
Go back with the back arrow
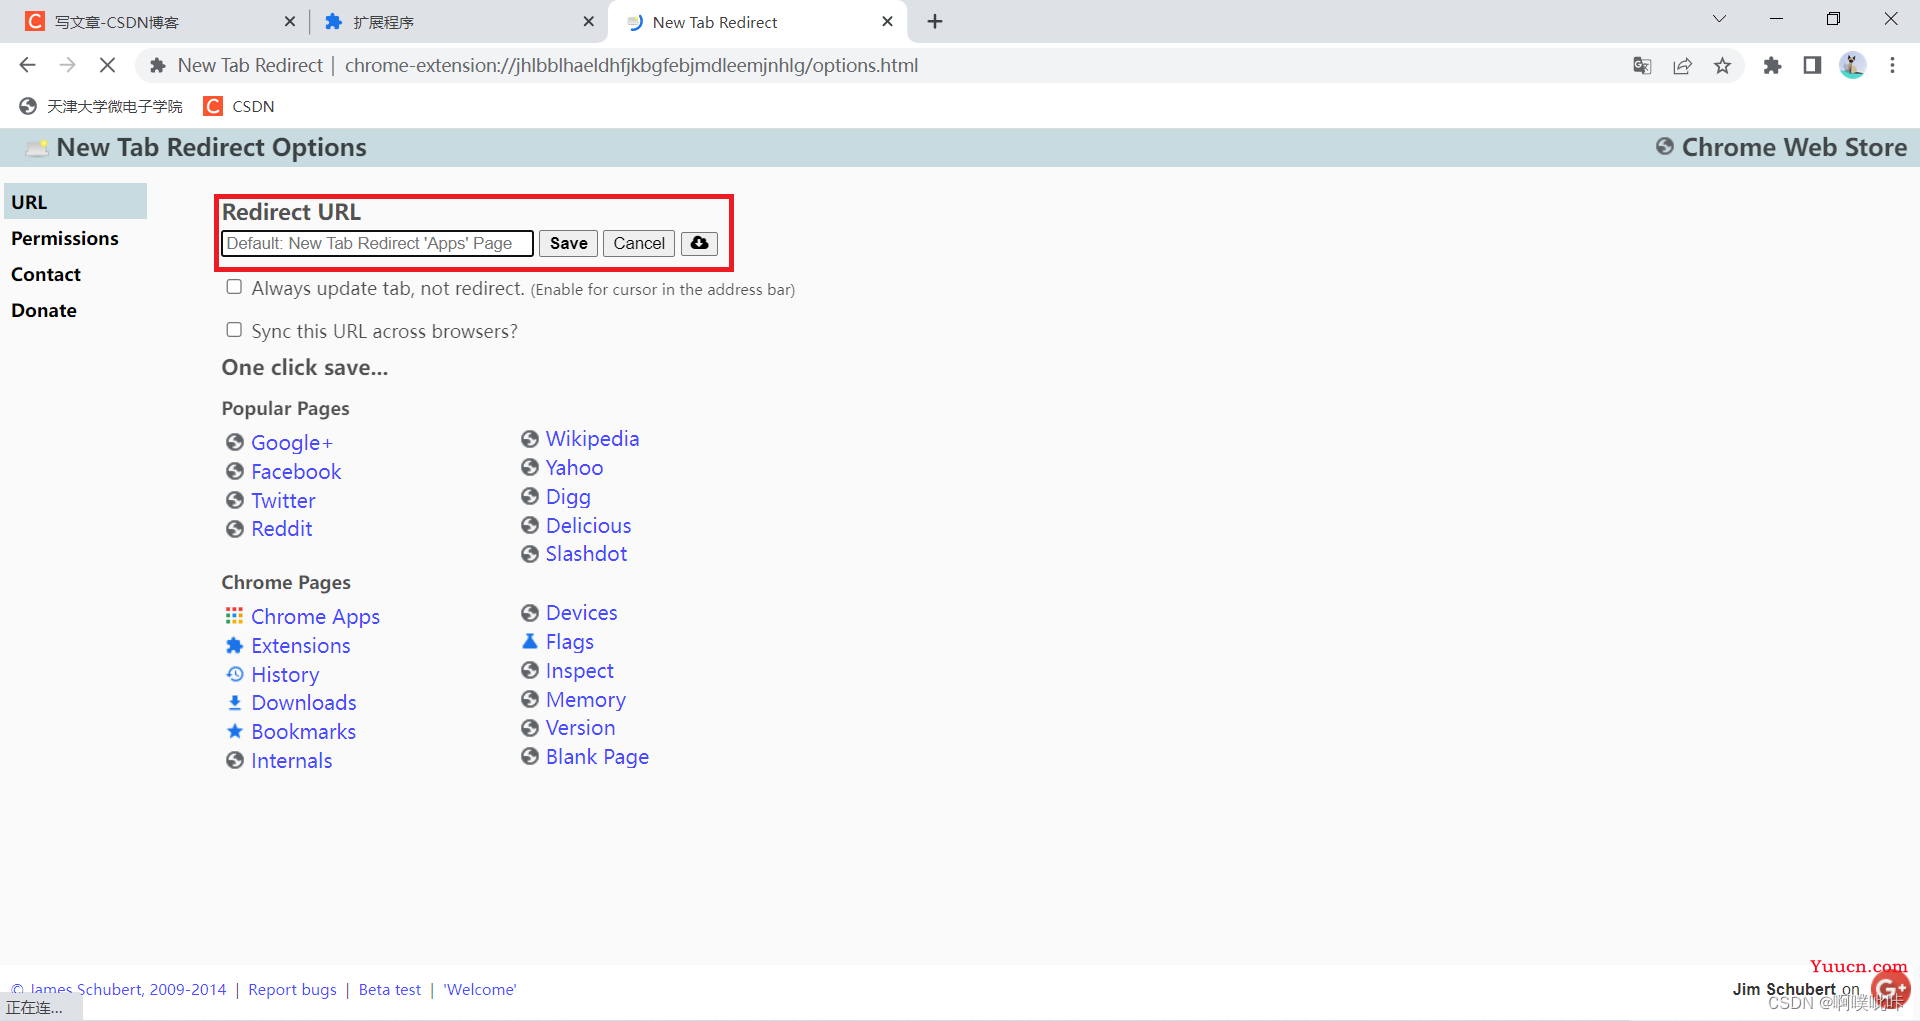(27, 65)
